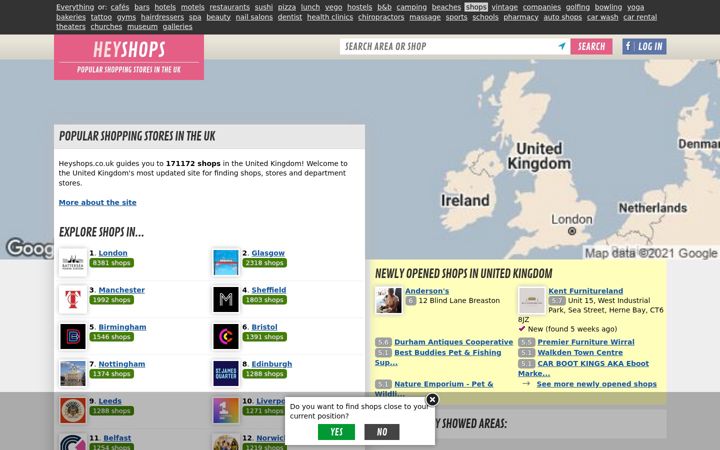Click the pink Search button
Screen dimensions: 720x450
point(591,46)
